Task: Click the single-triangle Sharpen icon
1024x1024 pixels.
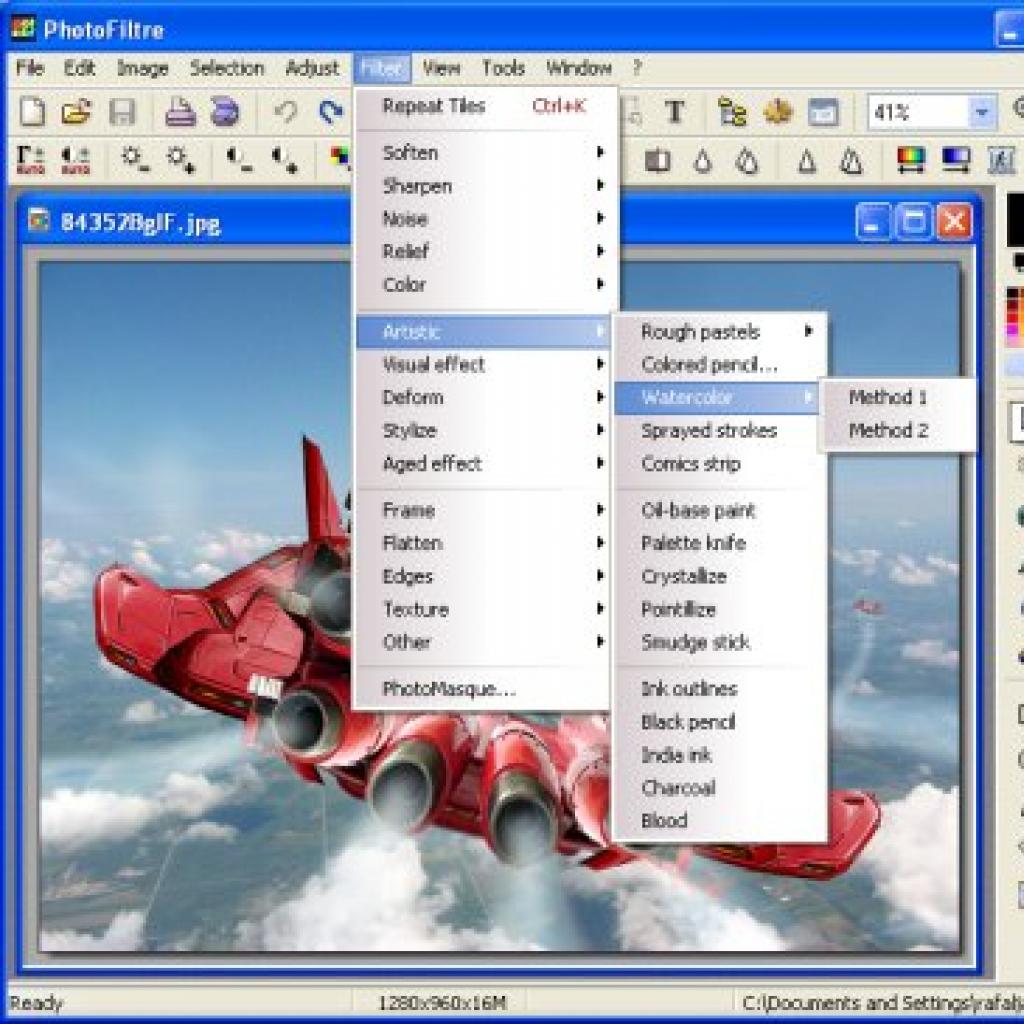Action: [807, 159]
